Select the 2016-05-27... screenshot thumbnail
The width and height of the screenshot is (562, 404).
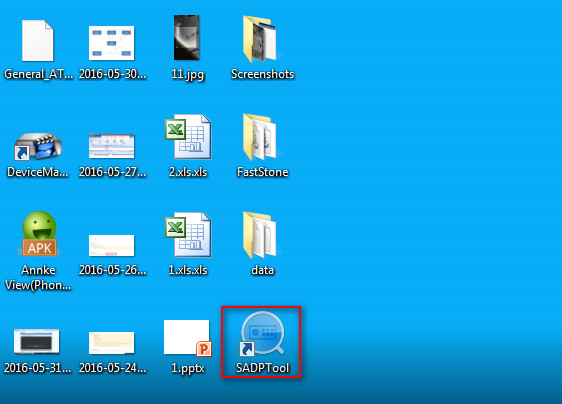click(111, 146)
